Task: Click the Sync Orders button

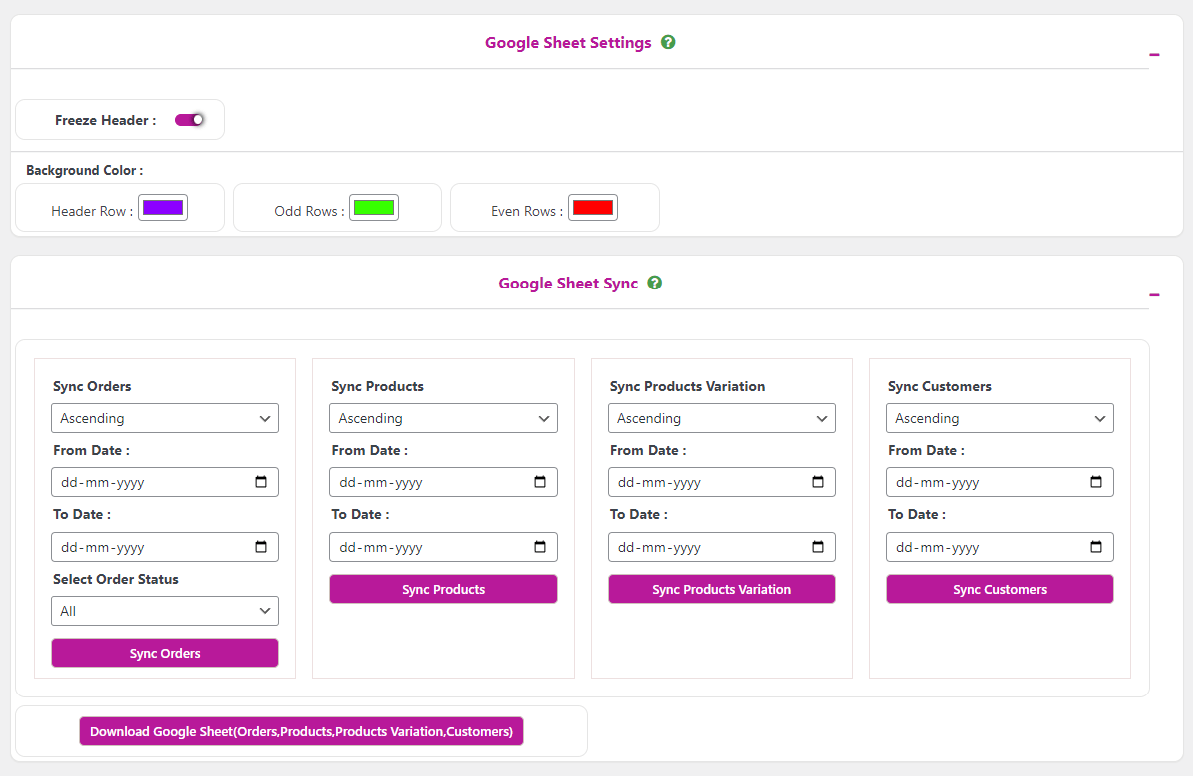Action: [165, 654]
